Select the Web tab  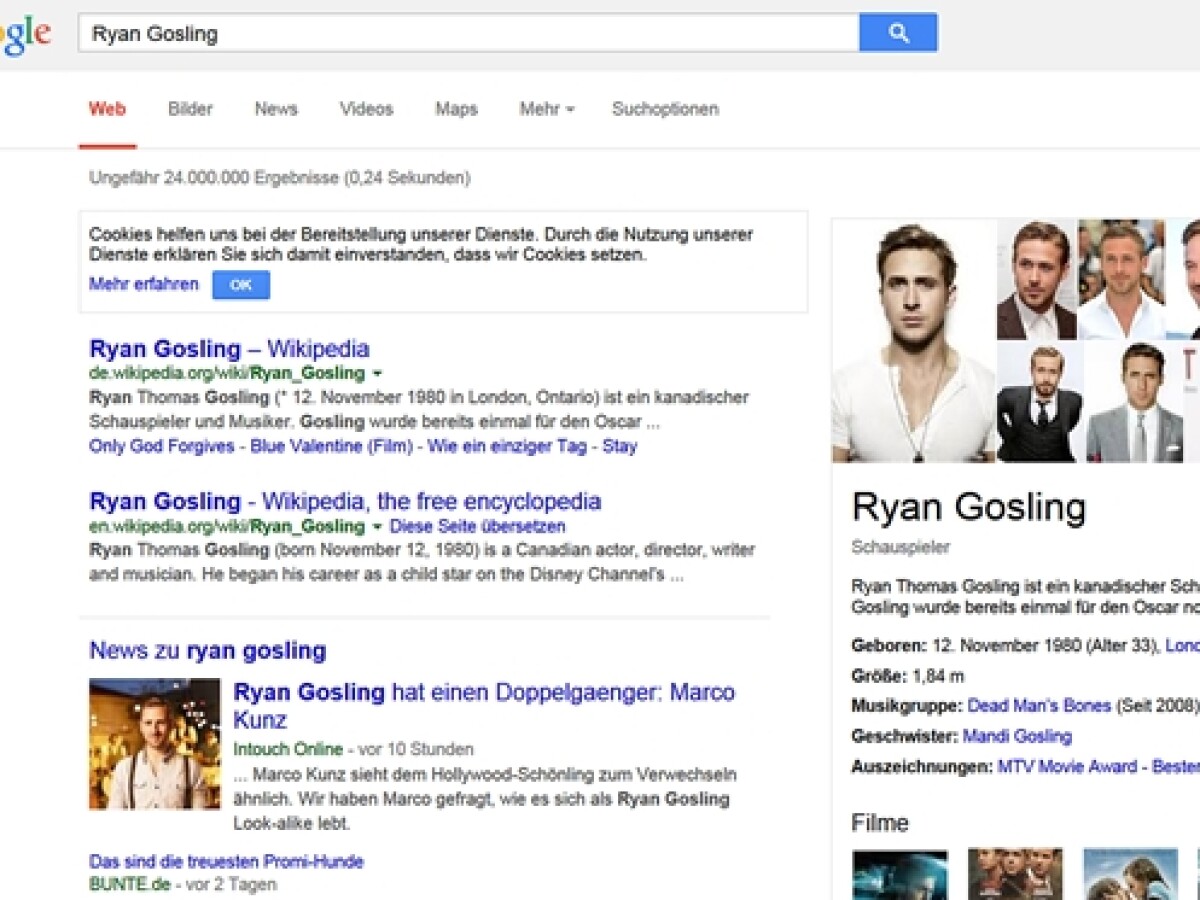(109, 109)
